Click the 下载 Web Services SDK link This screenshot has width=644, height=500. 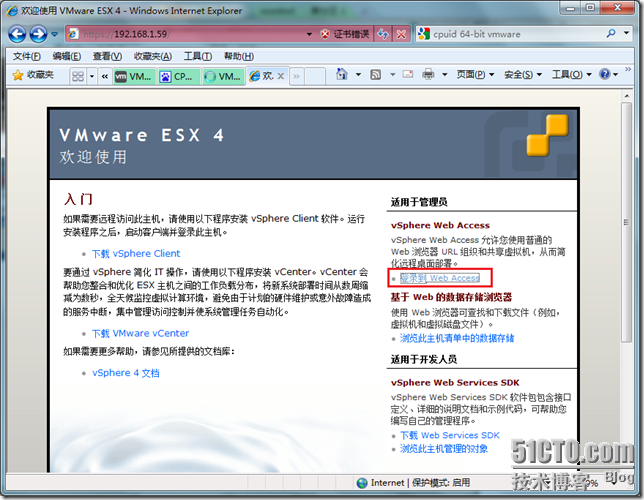[x=450, y=435]
